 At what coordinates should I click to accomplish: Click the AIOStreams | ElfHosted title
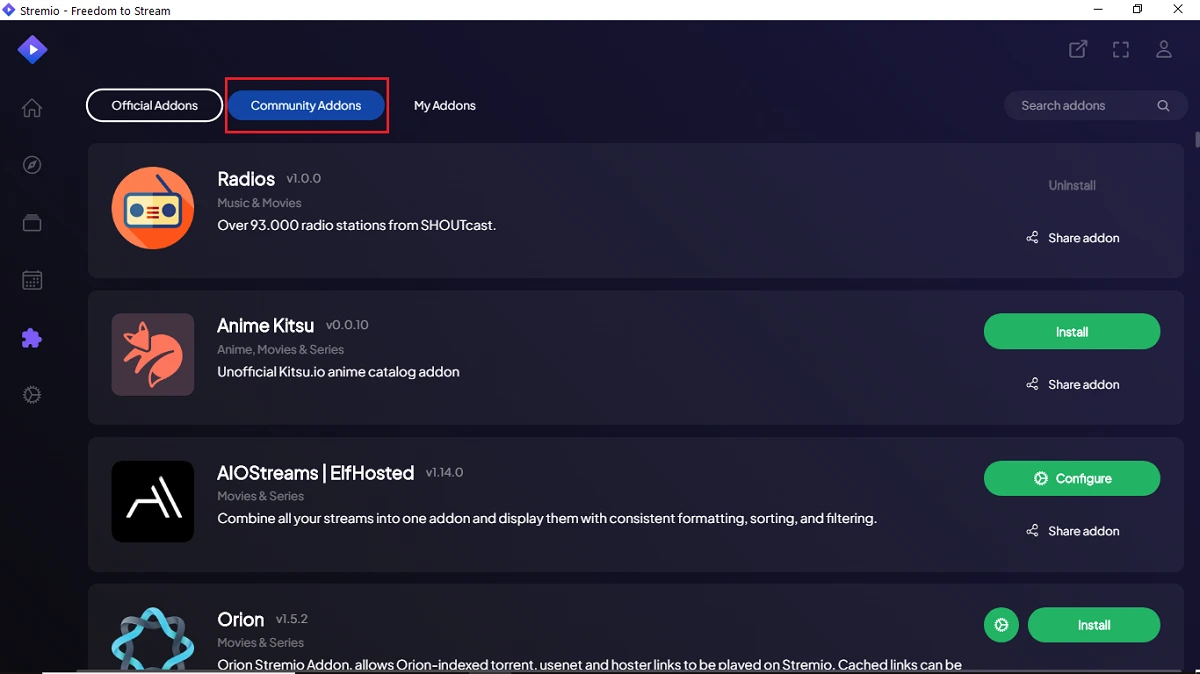click(315, 473)
